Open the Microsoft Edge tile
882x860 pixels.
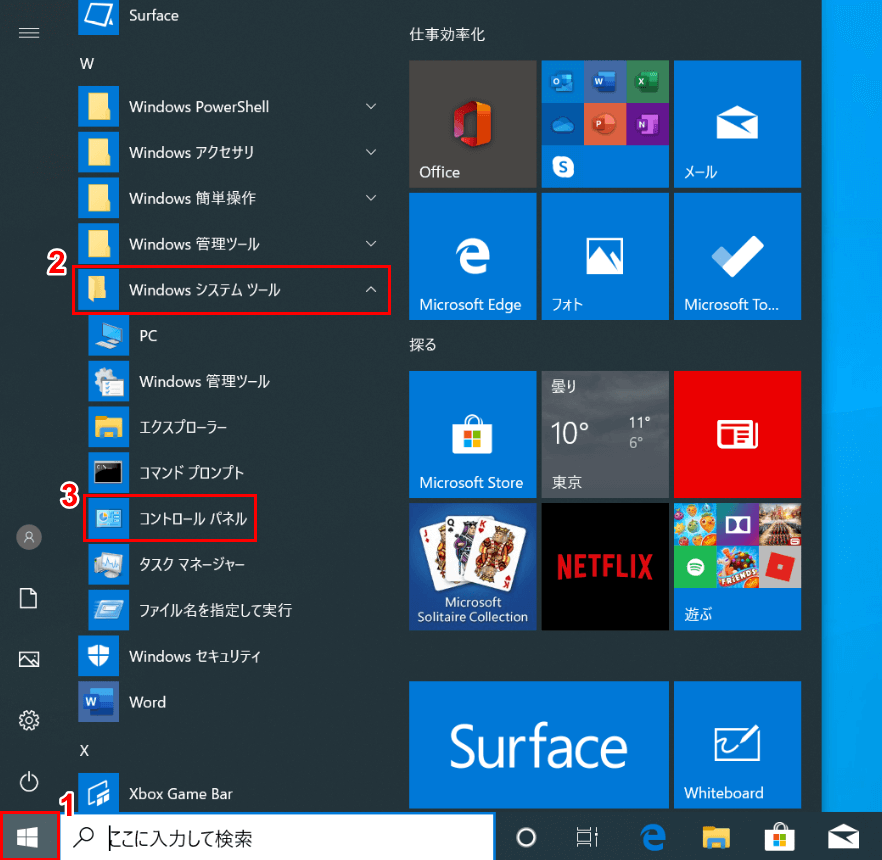(x=472, y=257)
